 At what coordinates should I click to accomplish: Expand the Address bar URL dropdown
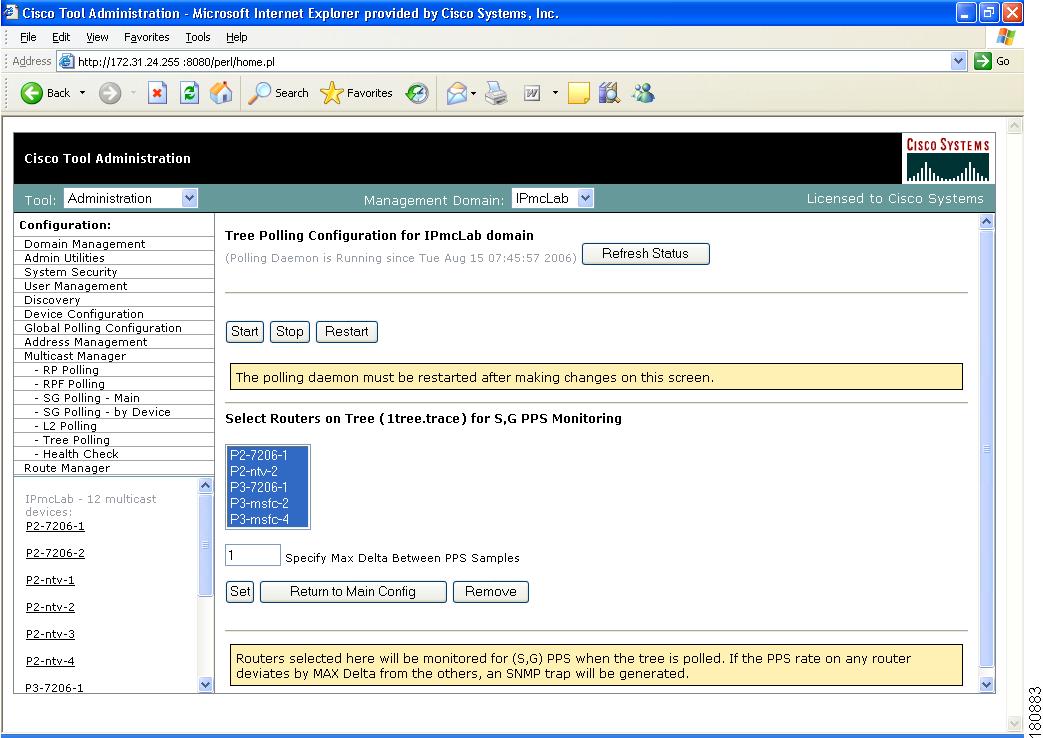958,61
